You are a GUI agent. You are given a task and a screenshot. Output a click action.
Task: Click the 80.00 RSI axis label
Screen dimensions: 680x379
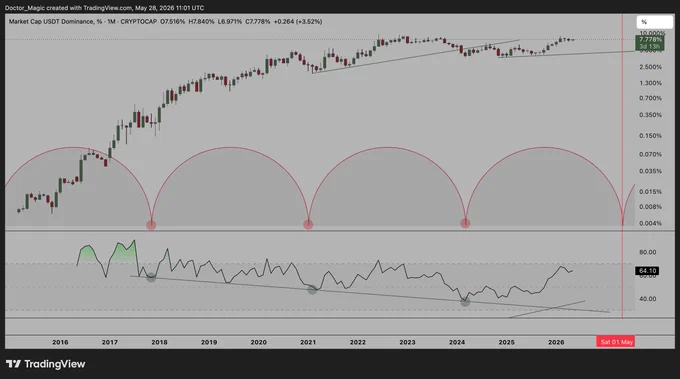[x=647, y=252]
